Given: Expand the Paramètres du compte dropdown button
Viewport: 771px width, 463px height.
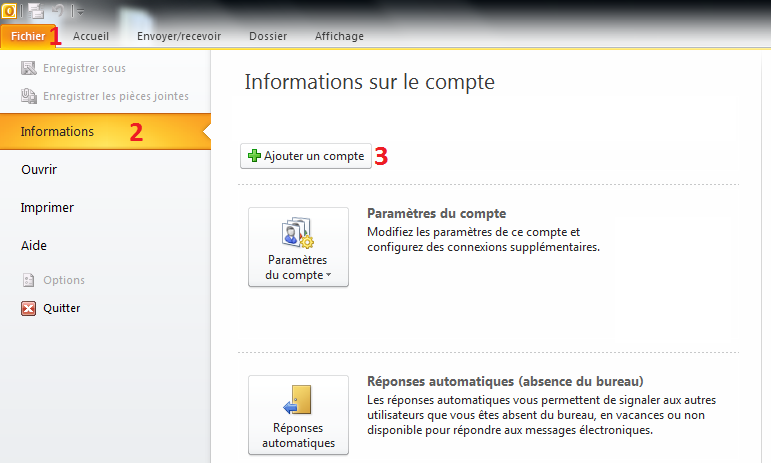Looking at the screenshot, I should tap(298, 247).
